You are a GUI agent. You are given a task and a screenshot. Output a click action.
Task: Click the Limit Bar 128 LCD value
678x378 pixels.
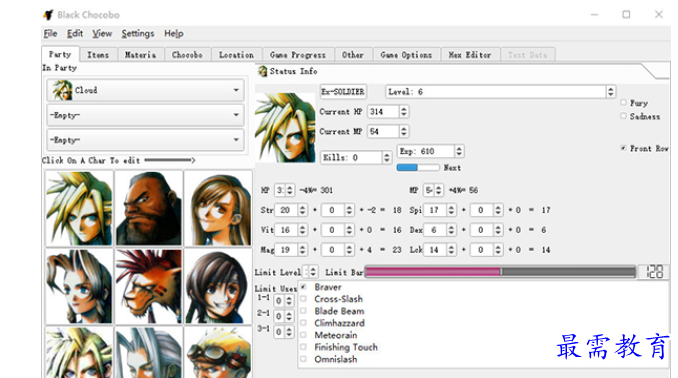(x=654, y=272)
